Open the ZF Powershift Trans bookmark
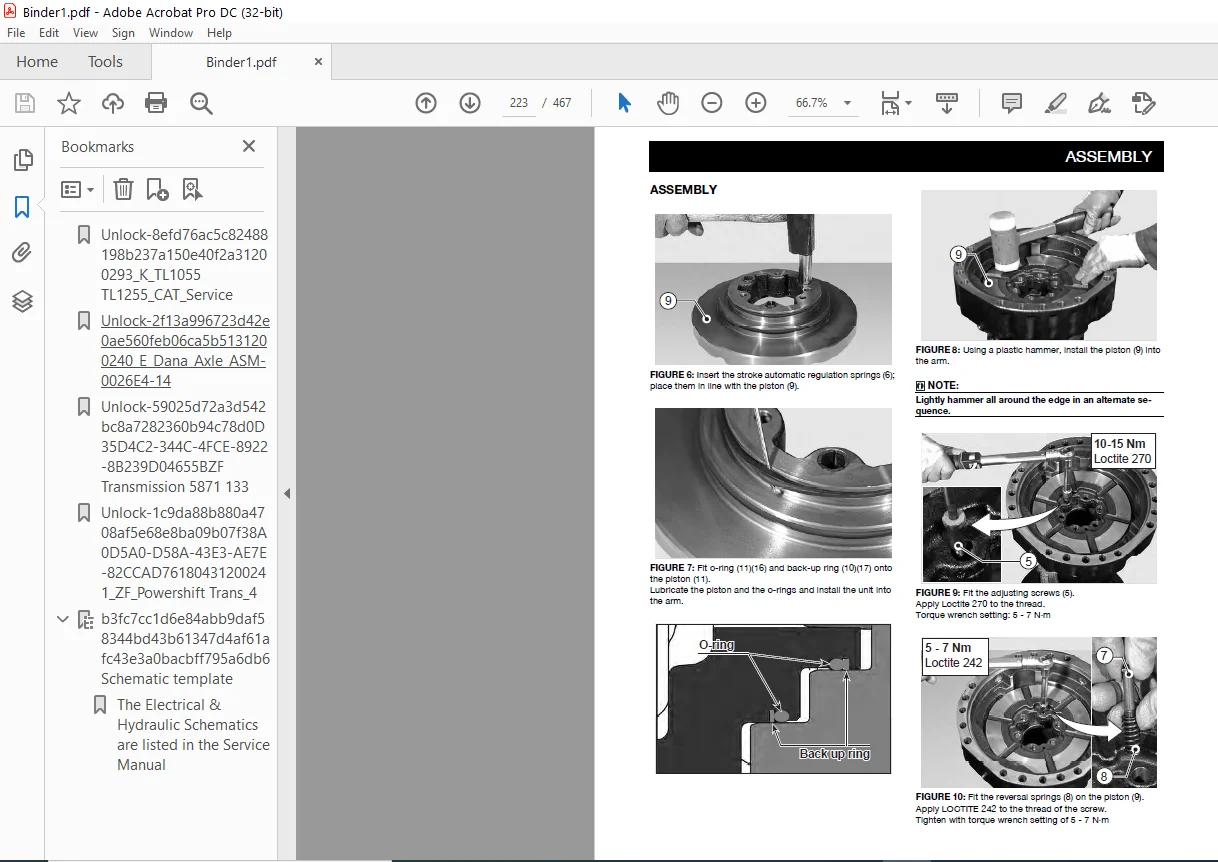1218x862 pixels. [x=184, y=553]
